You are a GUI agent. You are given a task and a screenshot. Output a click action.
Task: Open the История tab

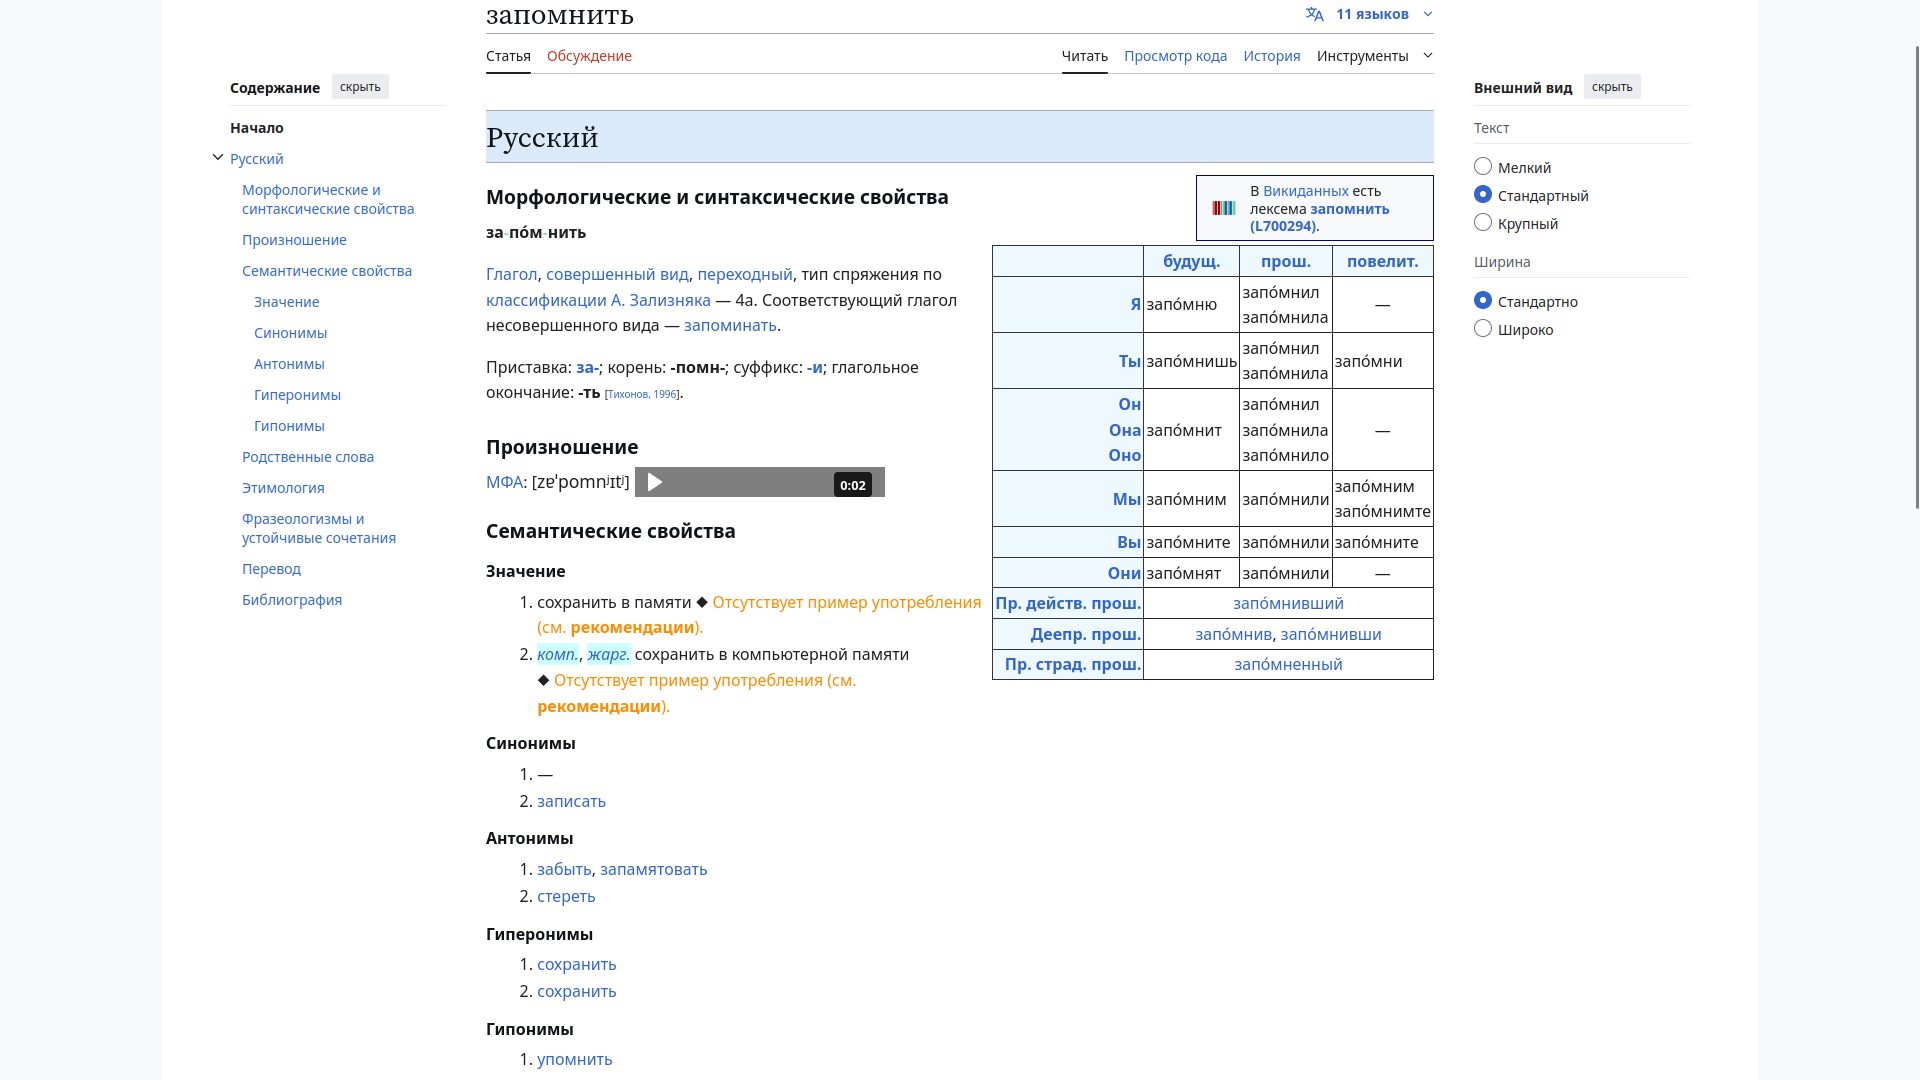click(x=1271, y=56)
